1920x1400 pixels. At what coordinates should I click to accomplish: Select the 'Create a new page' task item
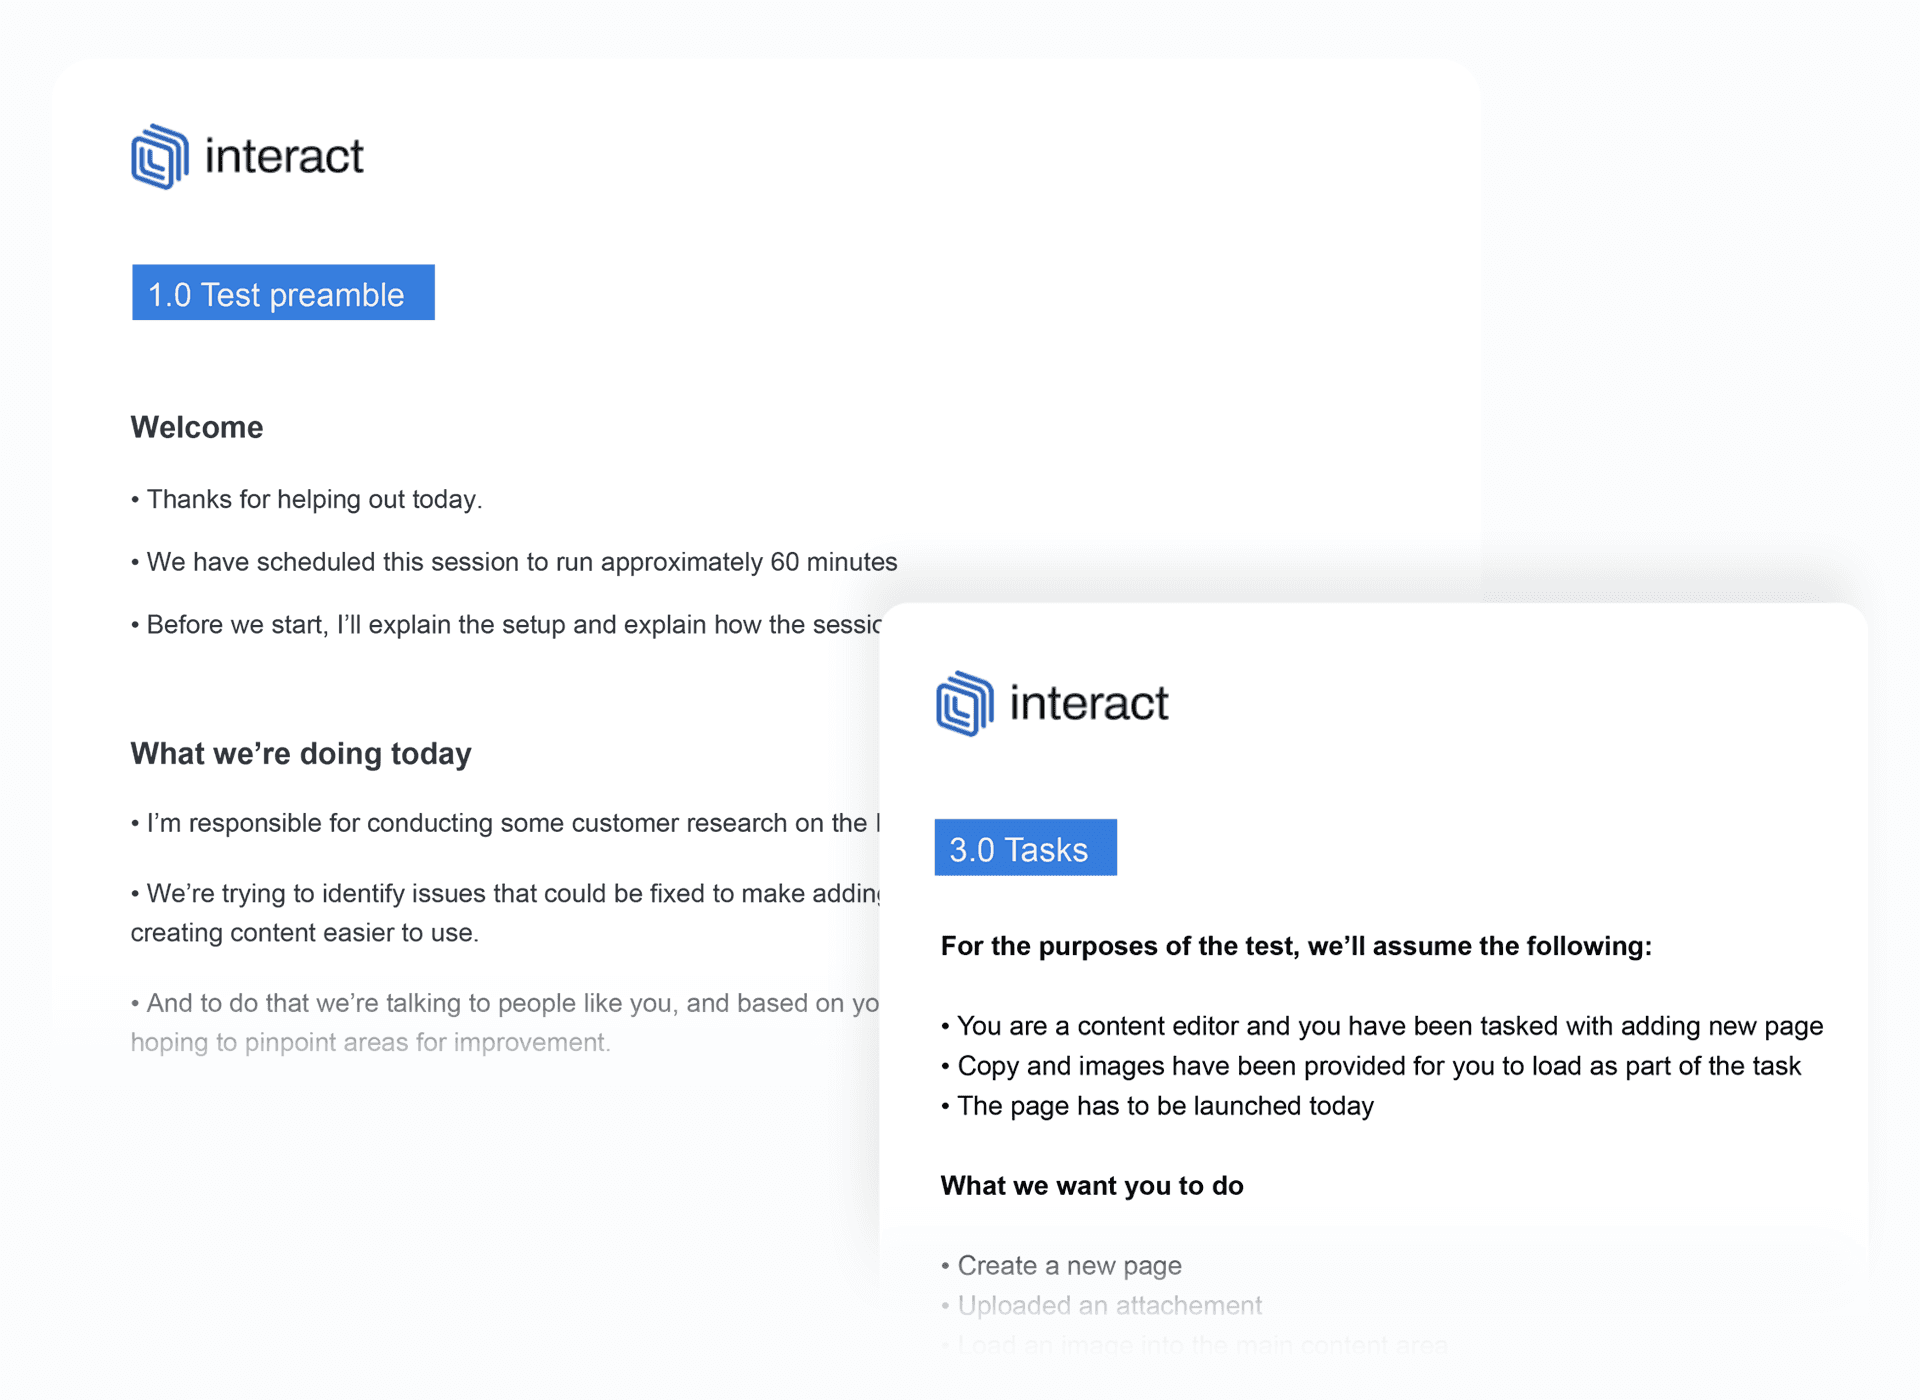click(x=1061, y=1266)
